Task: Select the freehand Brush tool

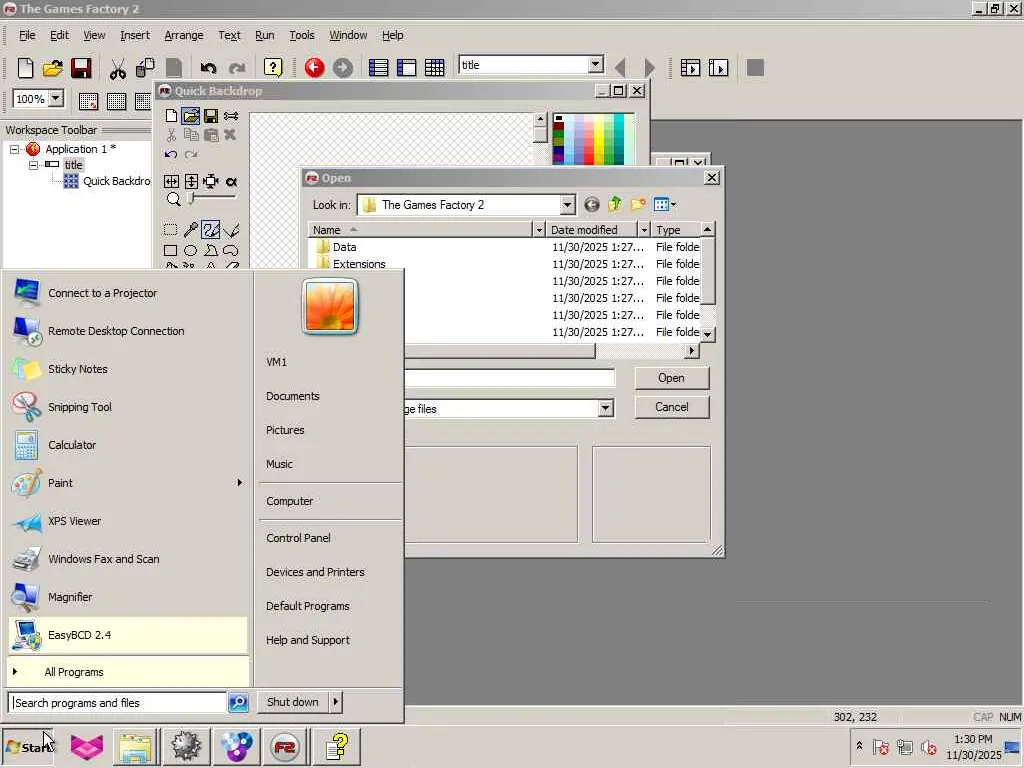Action: click(x=210, y=229)
